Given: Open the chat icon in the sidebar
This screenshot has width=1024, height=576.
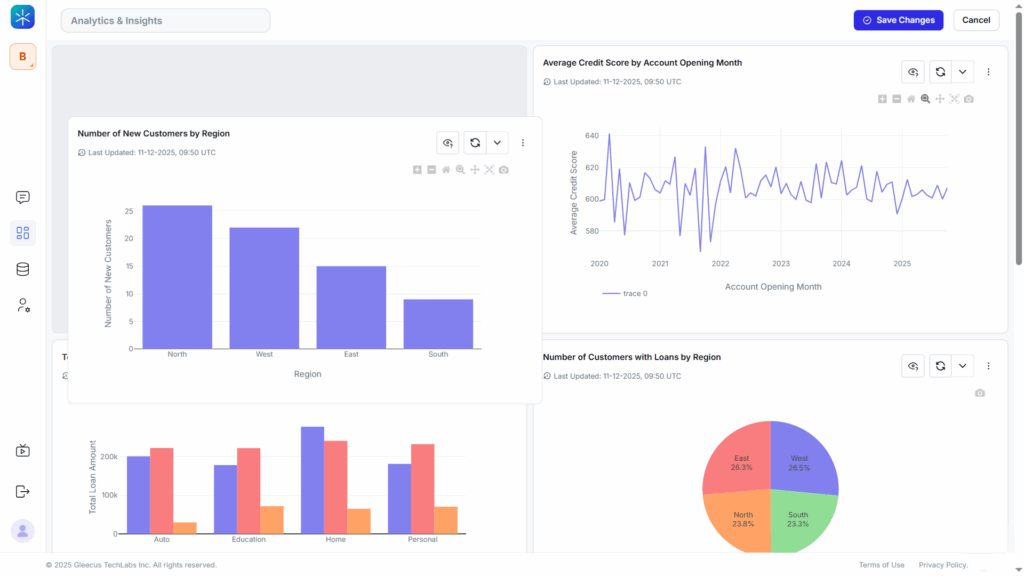Looking at the screenshot, I should [23, 198].
